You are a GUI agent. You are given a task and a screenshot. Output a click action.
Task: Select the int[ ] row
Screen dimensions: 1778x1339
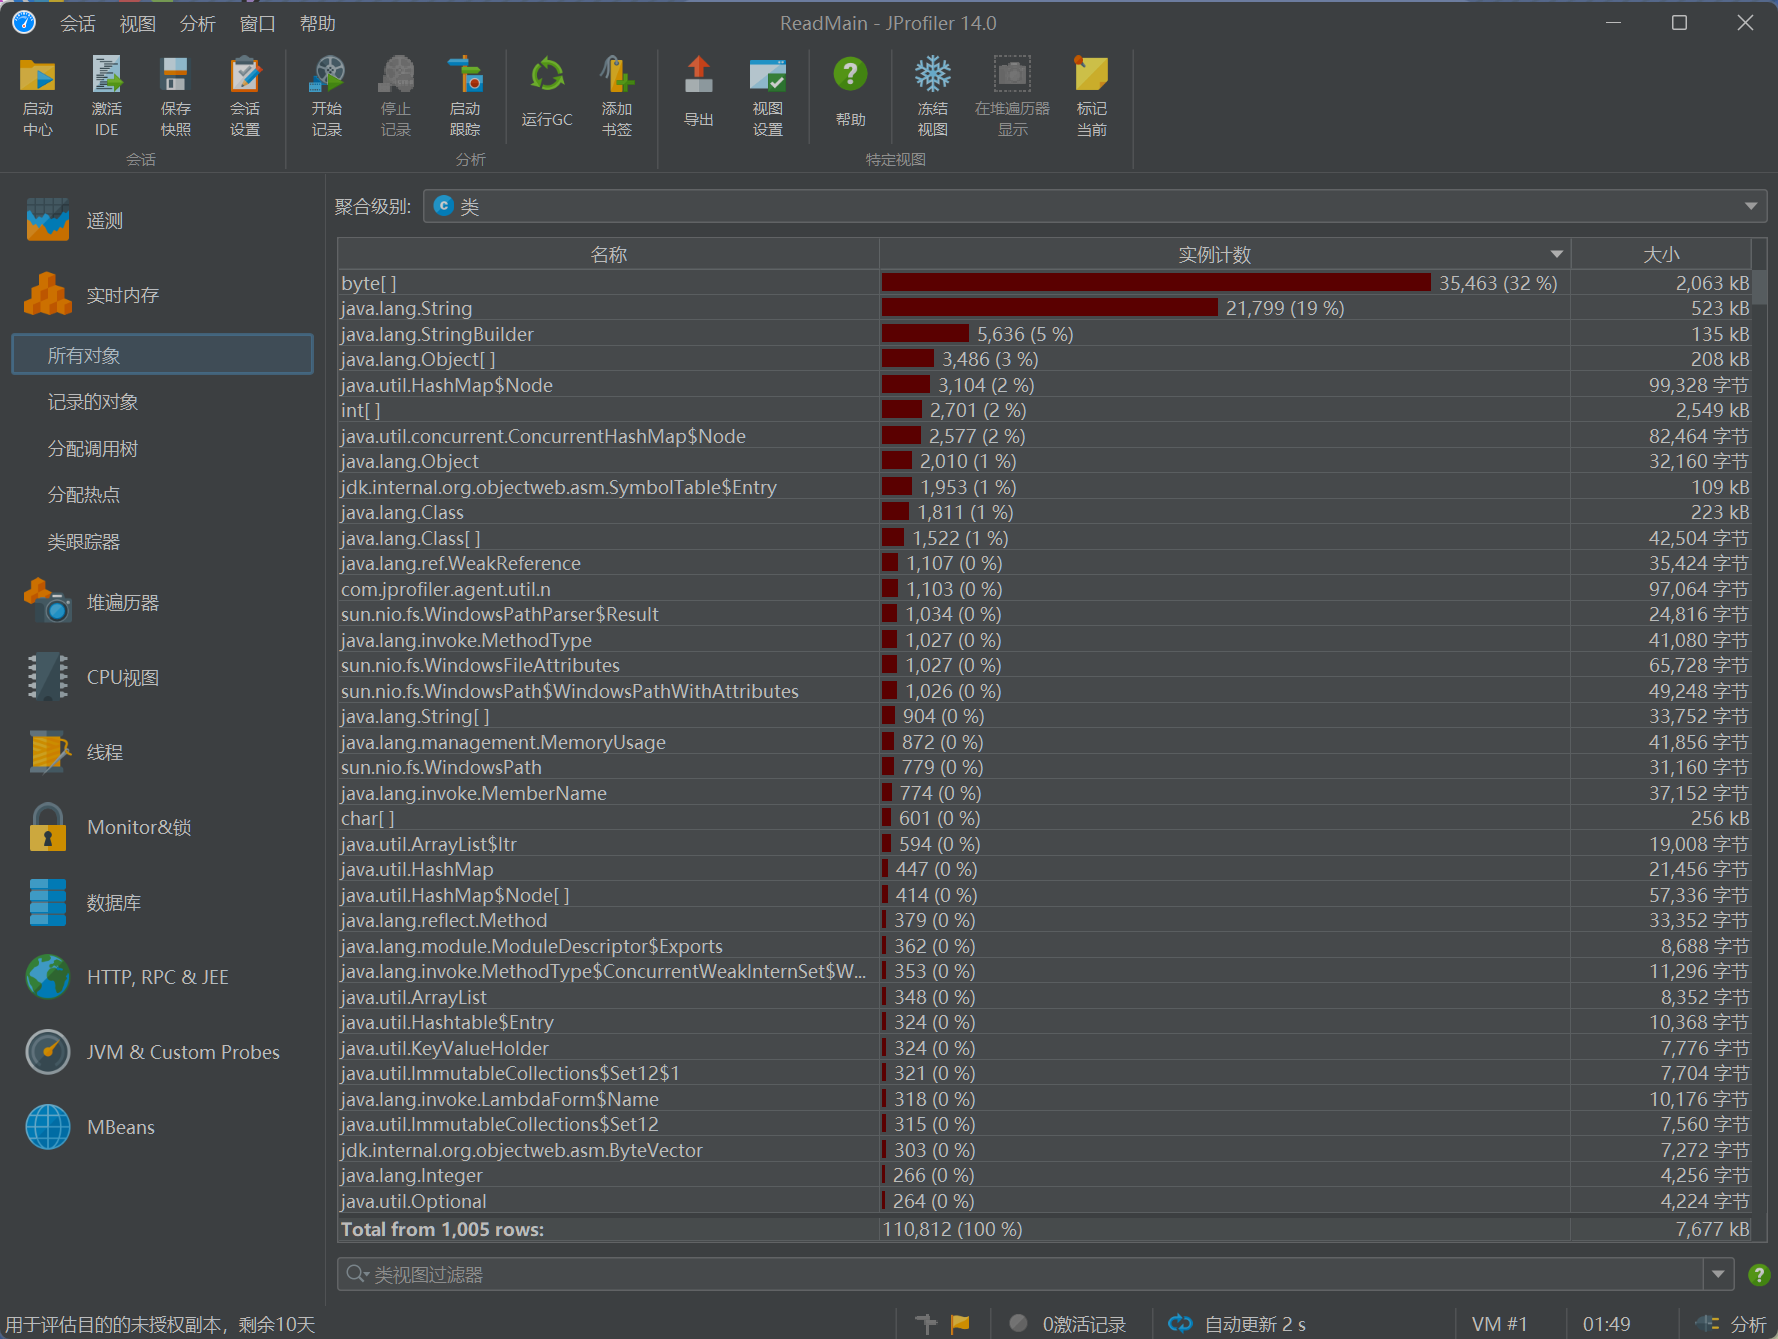pyautogui.click(x=1045, y=410)
